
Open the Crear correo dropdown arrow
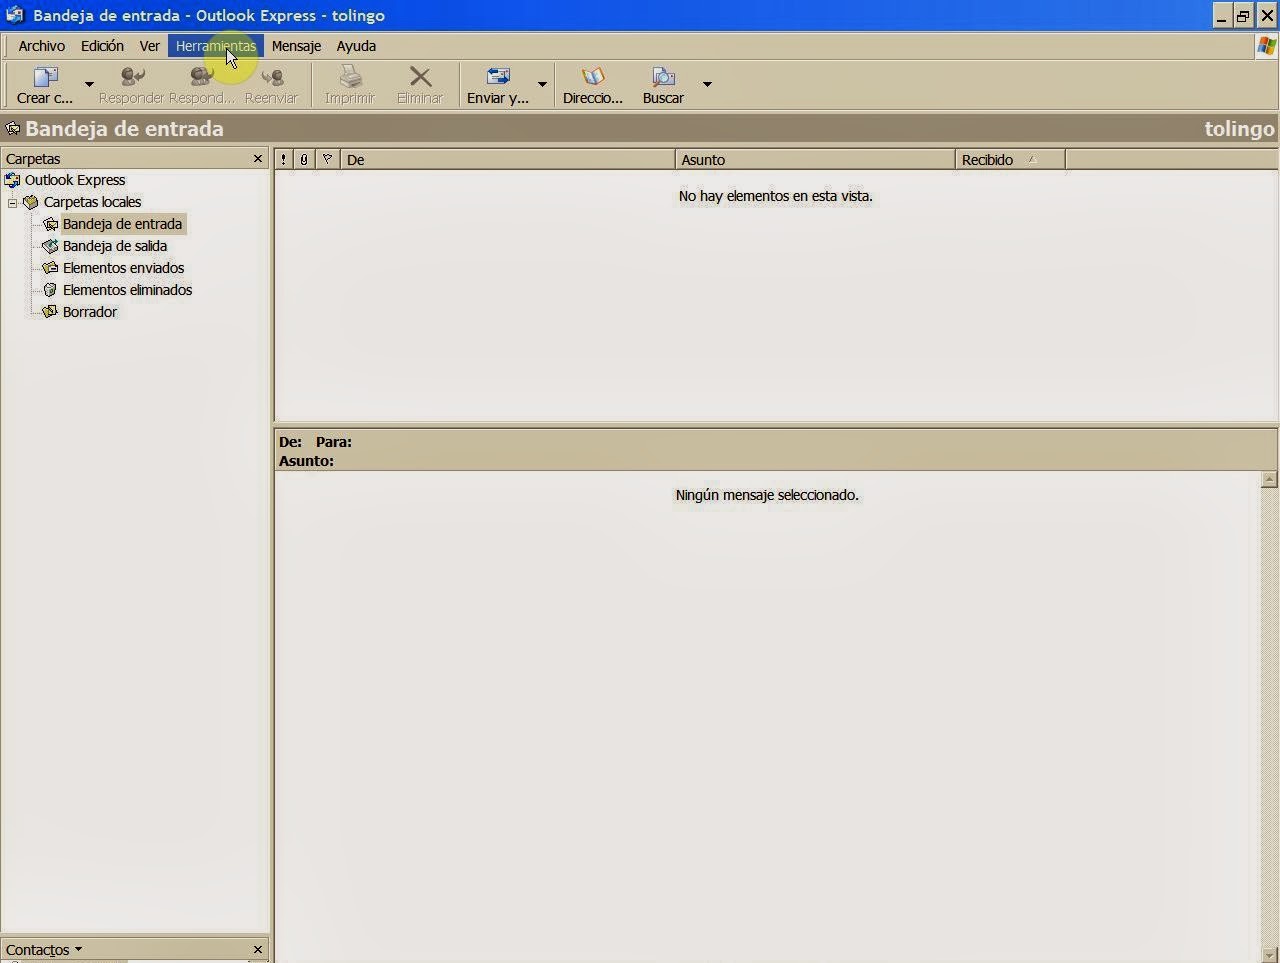pyautogui.click(x=89, y=84)
